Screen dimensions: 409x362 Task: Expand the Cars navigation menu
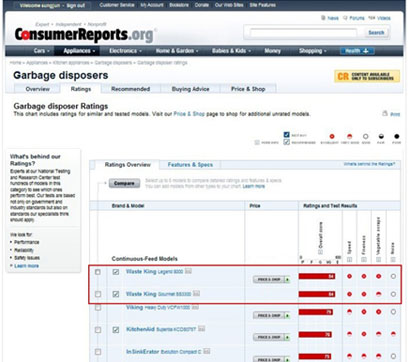point(42,51)
